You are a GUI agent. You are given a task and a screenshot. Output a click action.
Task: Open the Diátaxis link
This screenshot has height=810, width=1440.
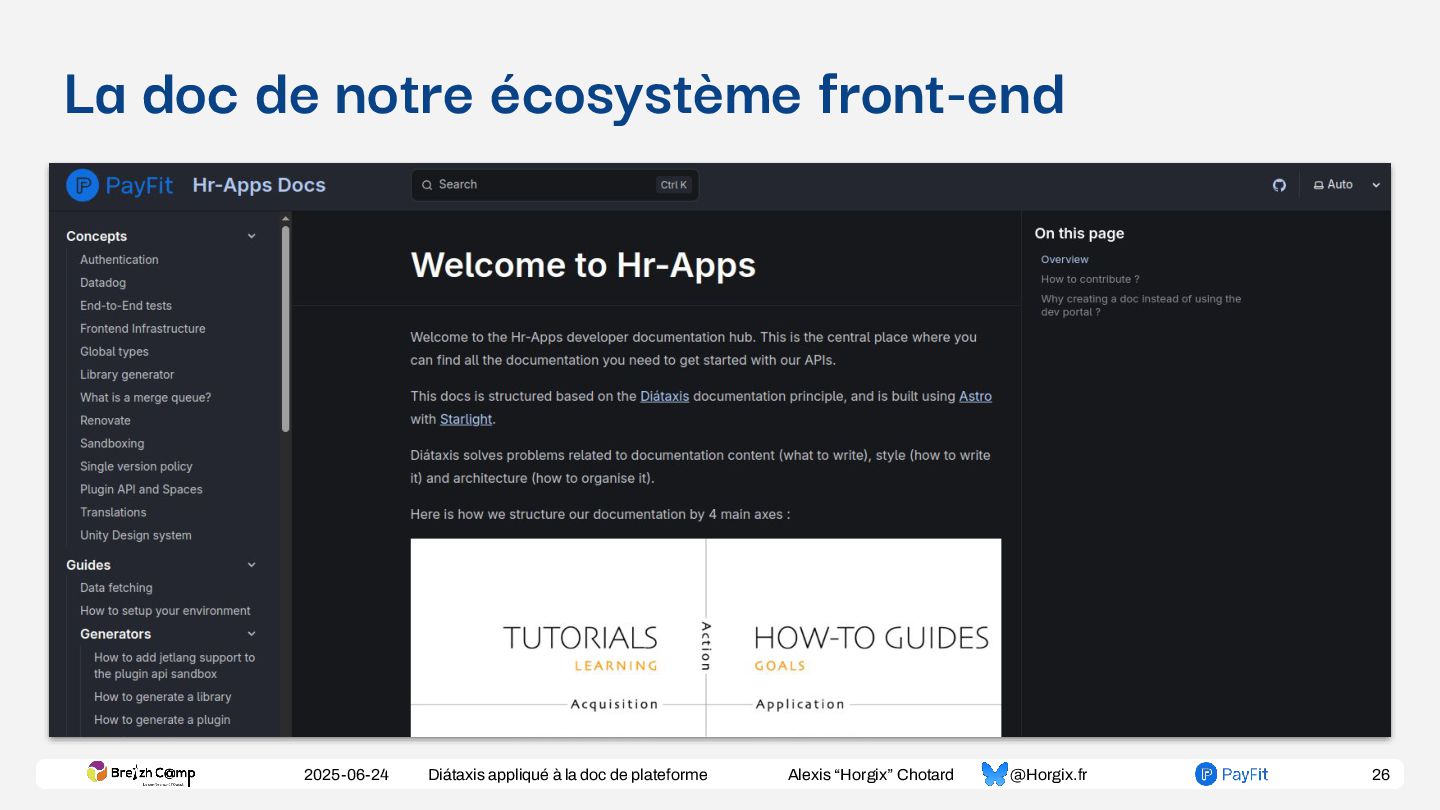click(x=664, y=396)
